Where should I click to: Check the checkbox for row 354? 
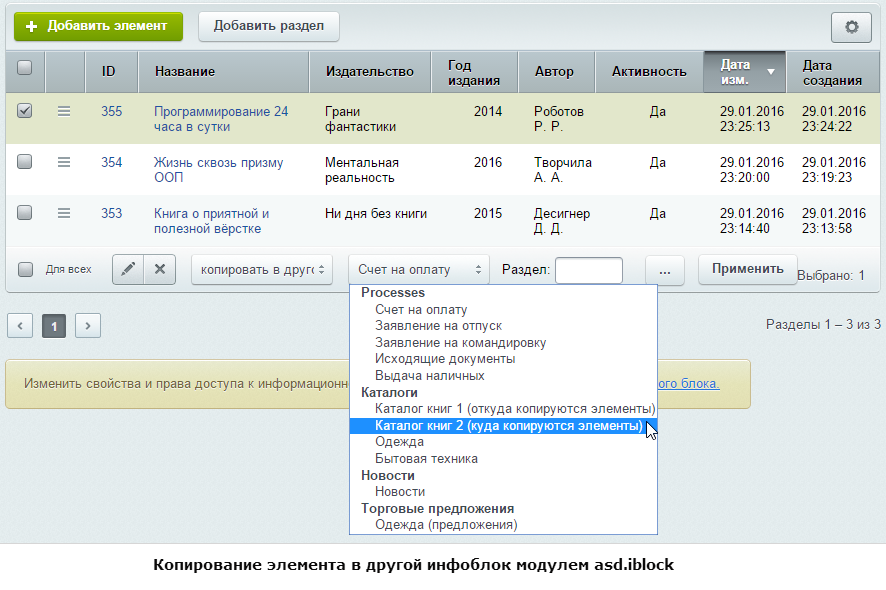coord(25,162)
